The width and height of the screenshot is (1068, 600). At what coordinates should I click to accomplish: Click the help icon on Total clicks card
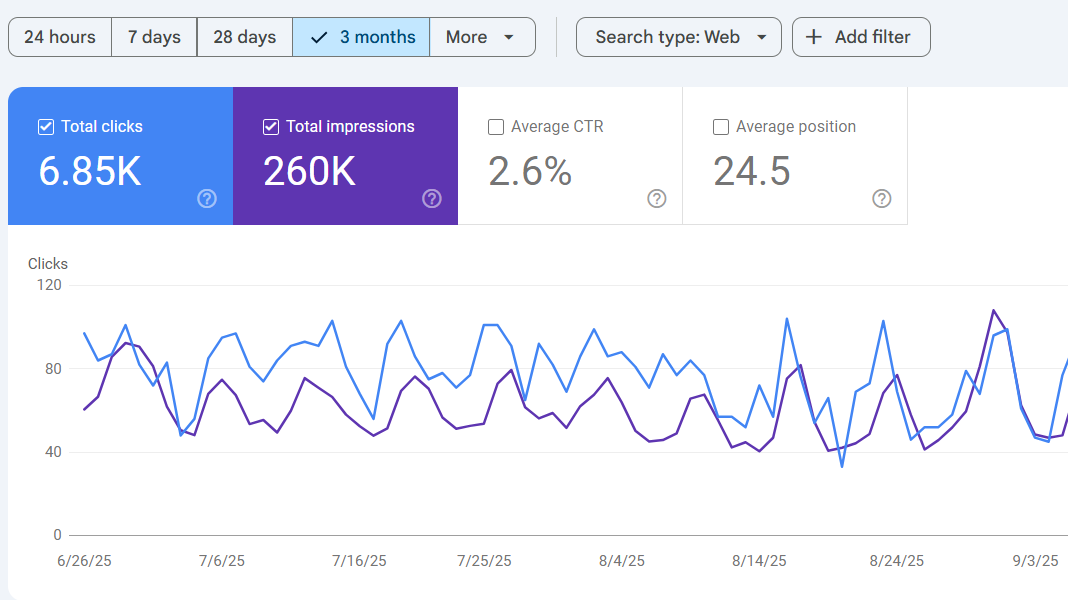coord(207,198)
